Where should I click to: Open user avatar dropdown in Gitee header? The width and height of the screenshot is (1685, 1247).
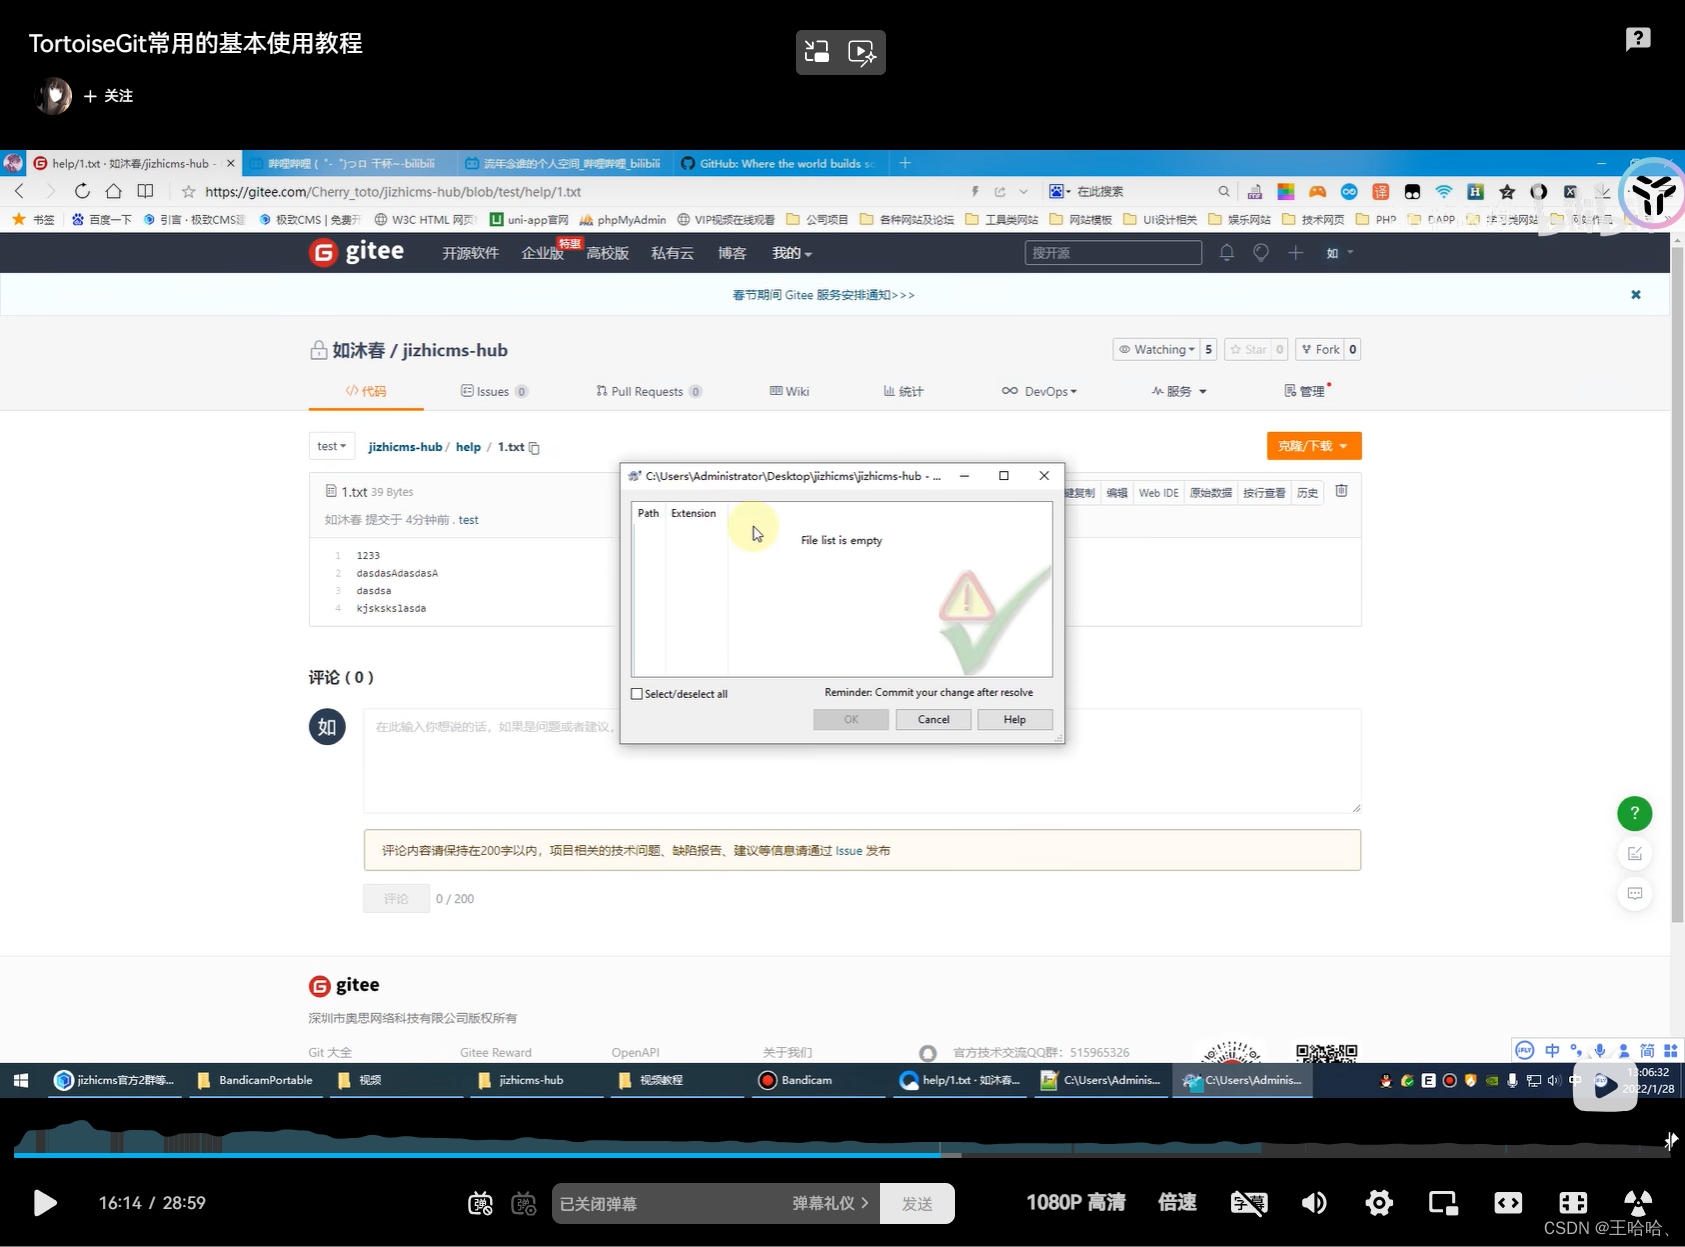(1339, 253)
